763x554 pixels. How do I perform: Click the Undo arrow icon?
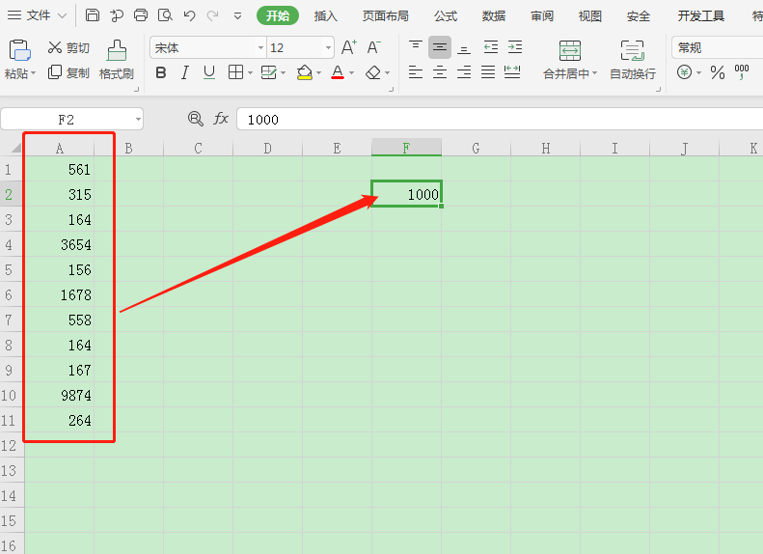[x=189, y=16]
